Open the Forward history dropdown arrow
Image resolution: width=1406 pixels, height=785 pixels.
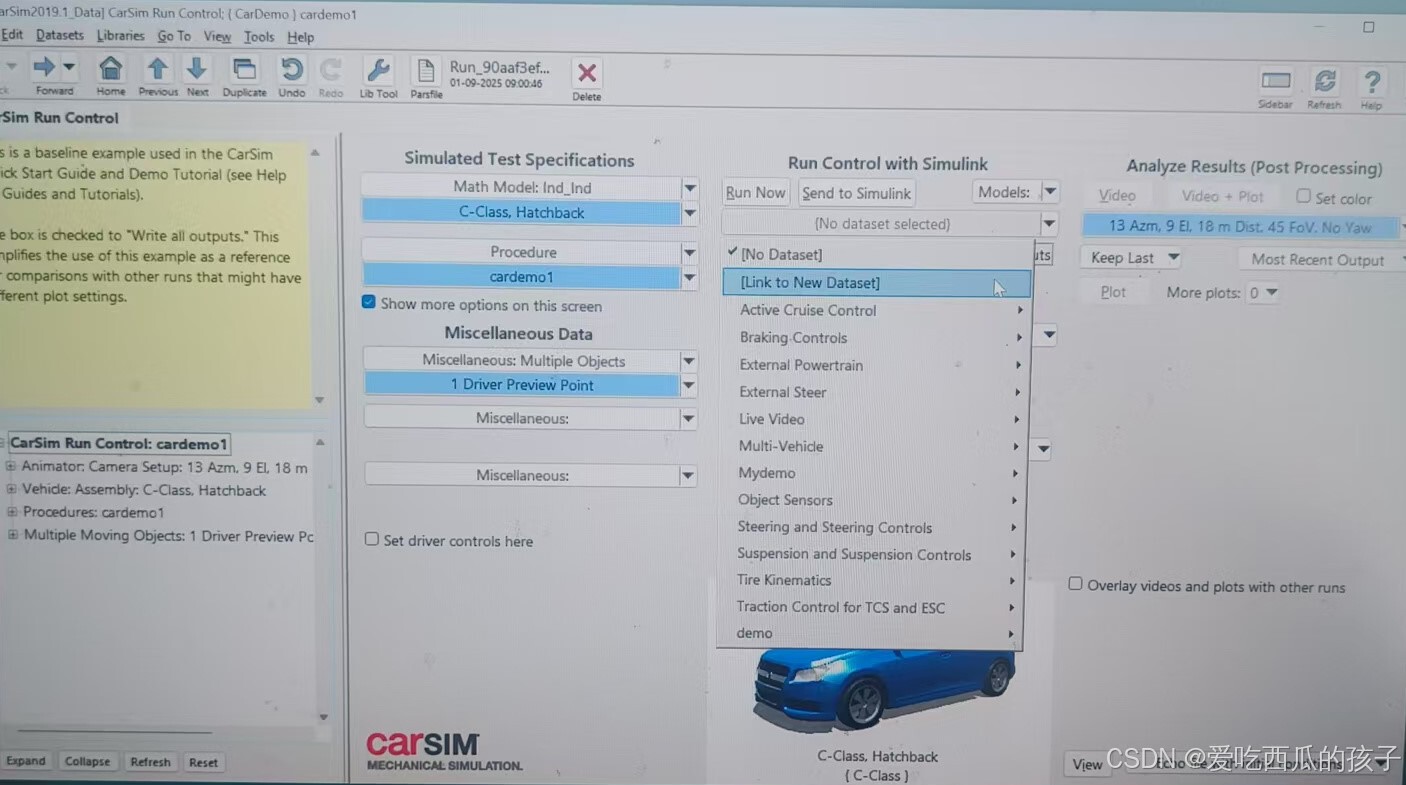point(69,67)
